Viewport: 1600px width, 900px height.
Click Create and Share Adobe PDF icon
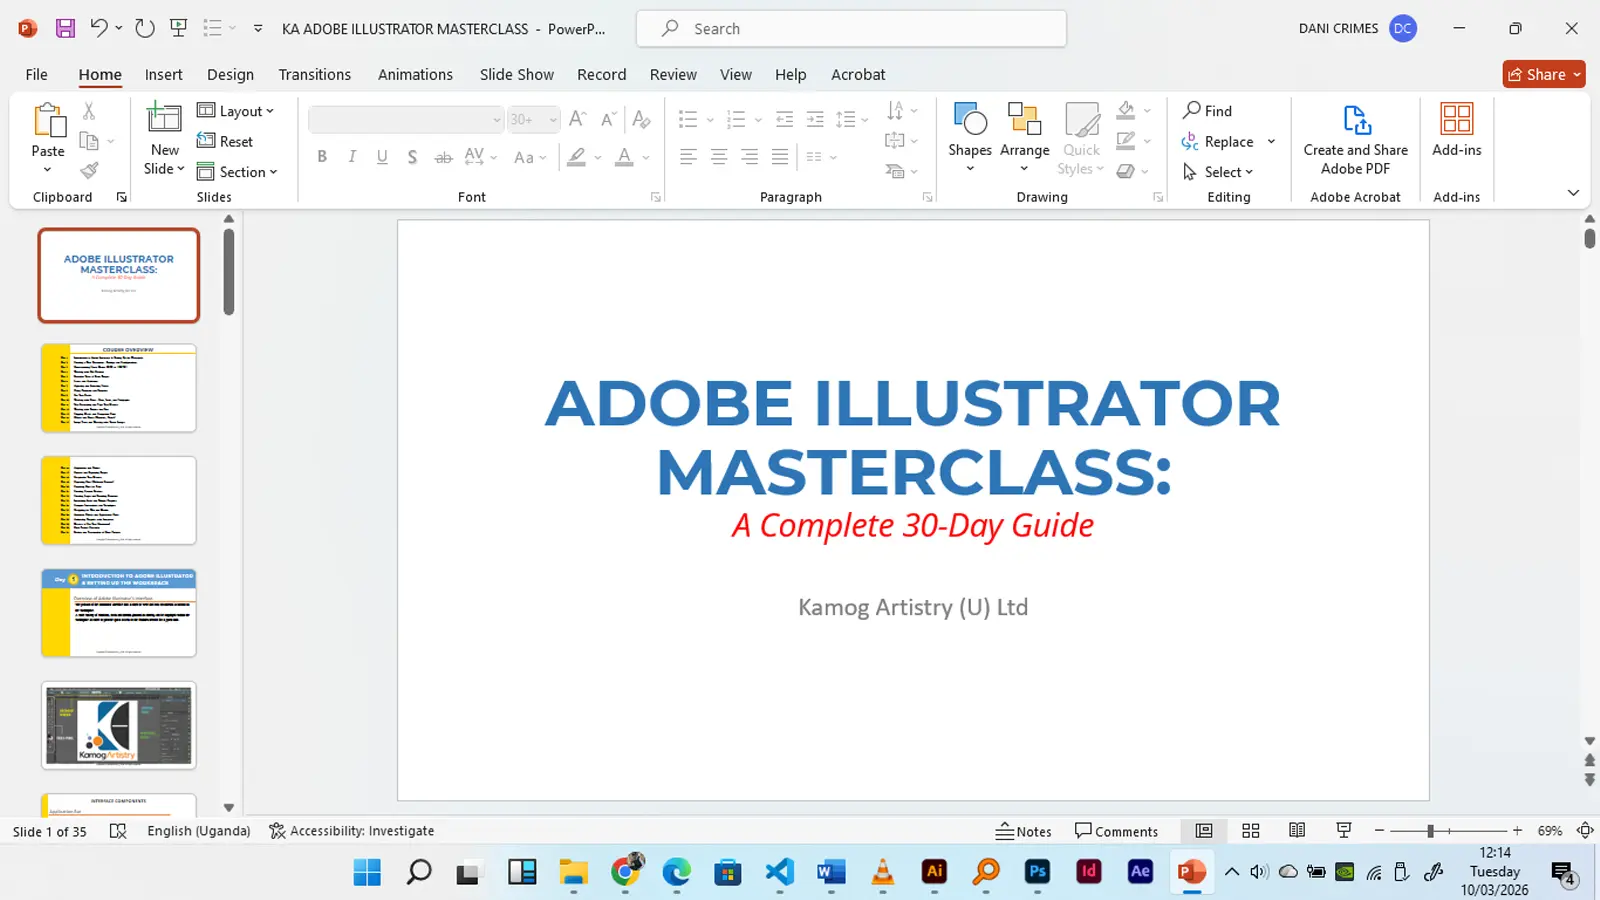(1355, 121)
